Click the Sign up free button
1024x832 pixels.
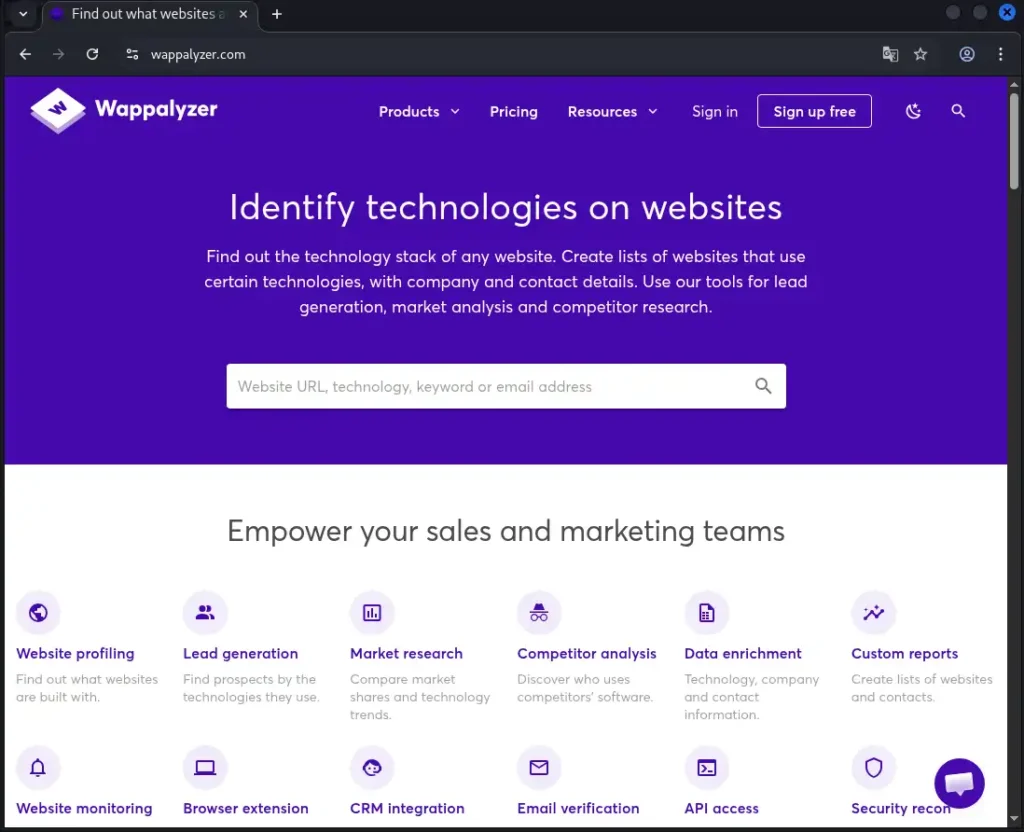coord(814,111)
